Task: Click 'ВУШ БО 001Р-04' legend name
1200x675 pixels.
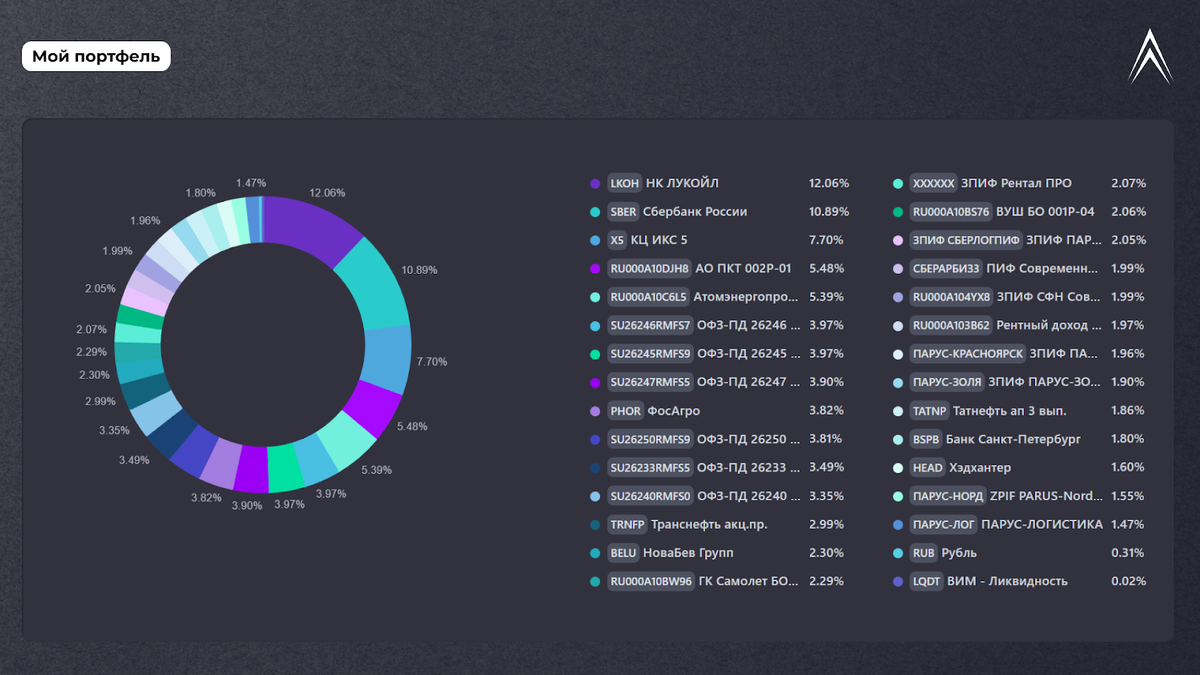Action: (x=1046, y=212)
